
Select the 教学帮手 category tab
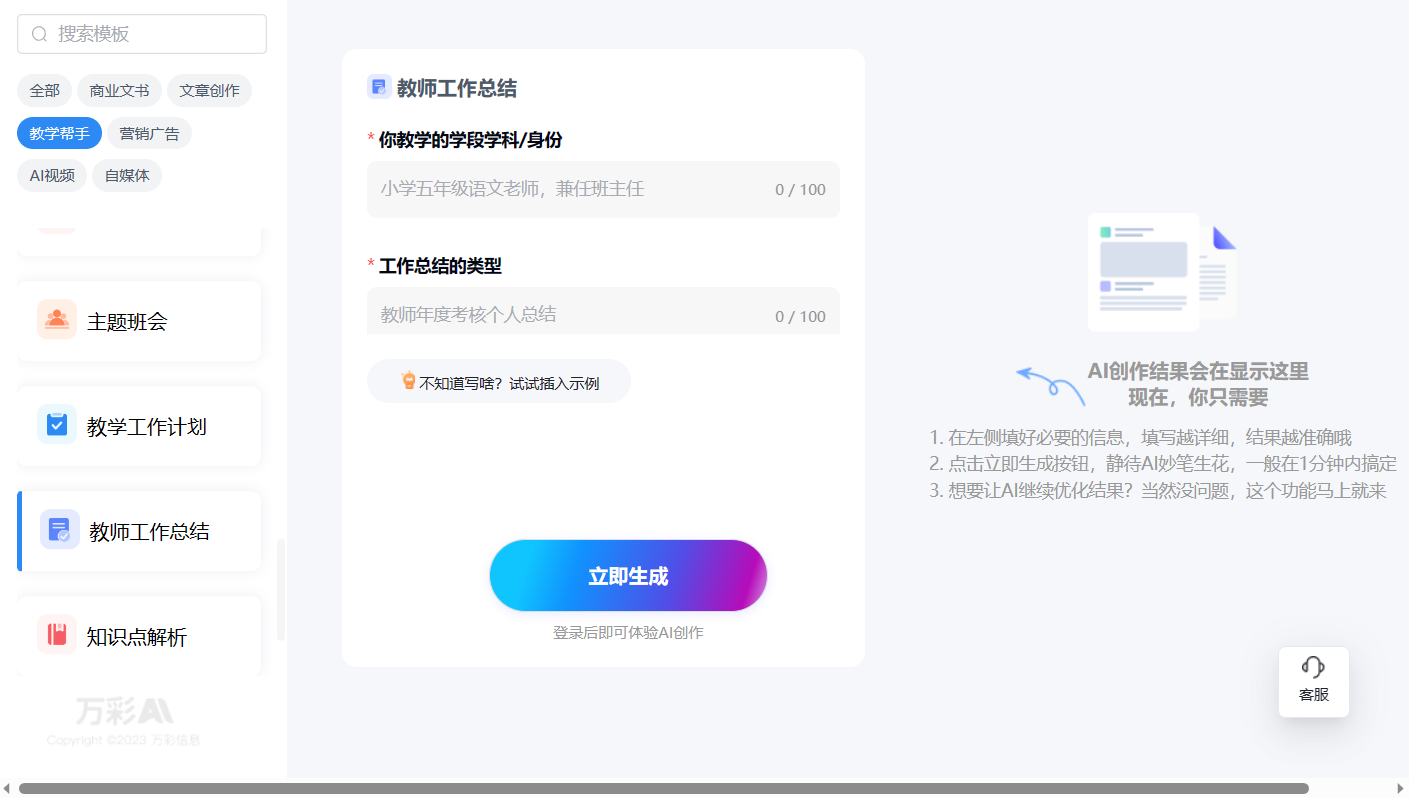(x=59, y=133)
